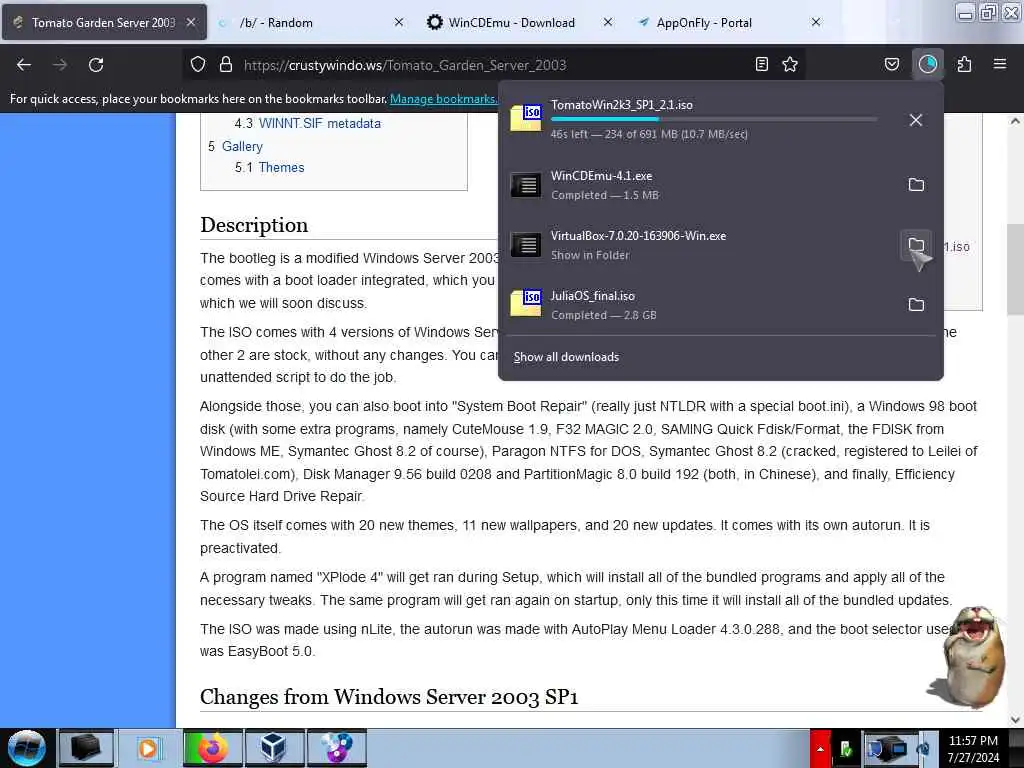The height and width of the screenshot is (768, 1024).
Task: Open Firefox from the taskbar
Action: [213, 748]
